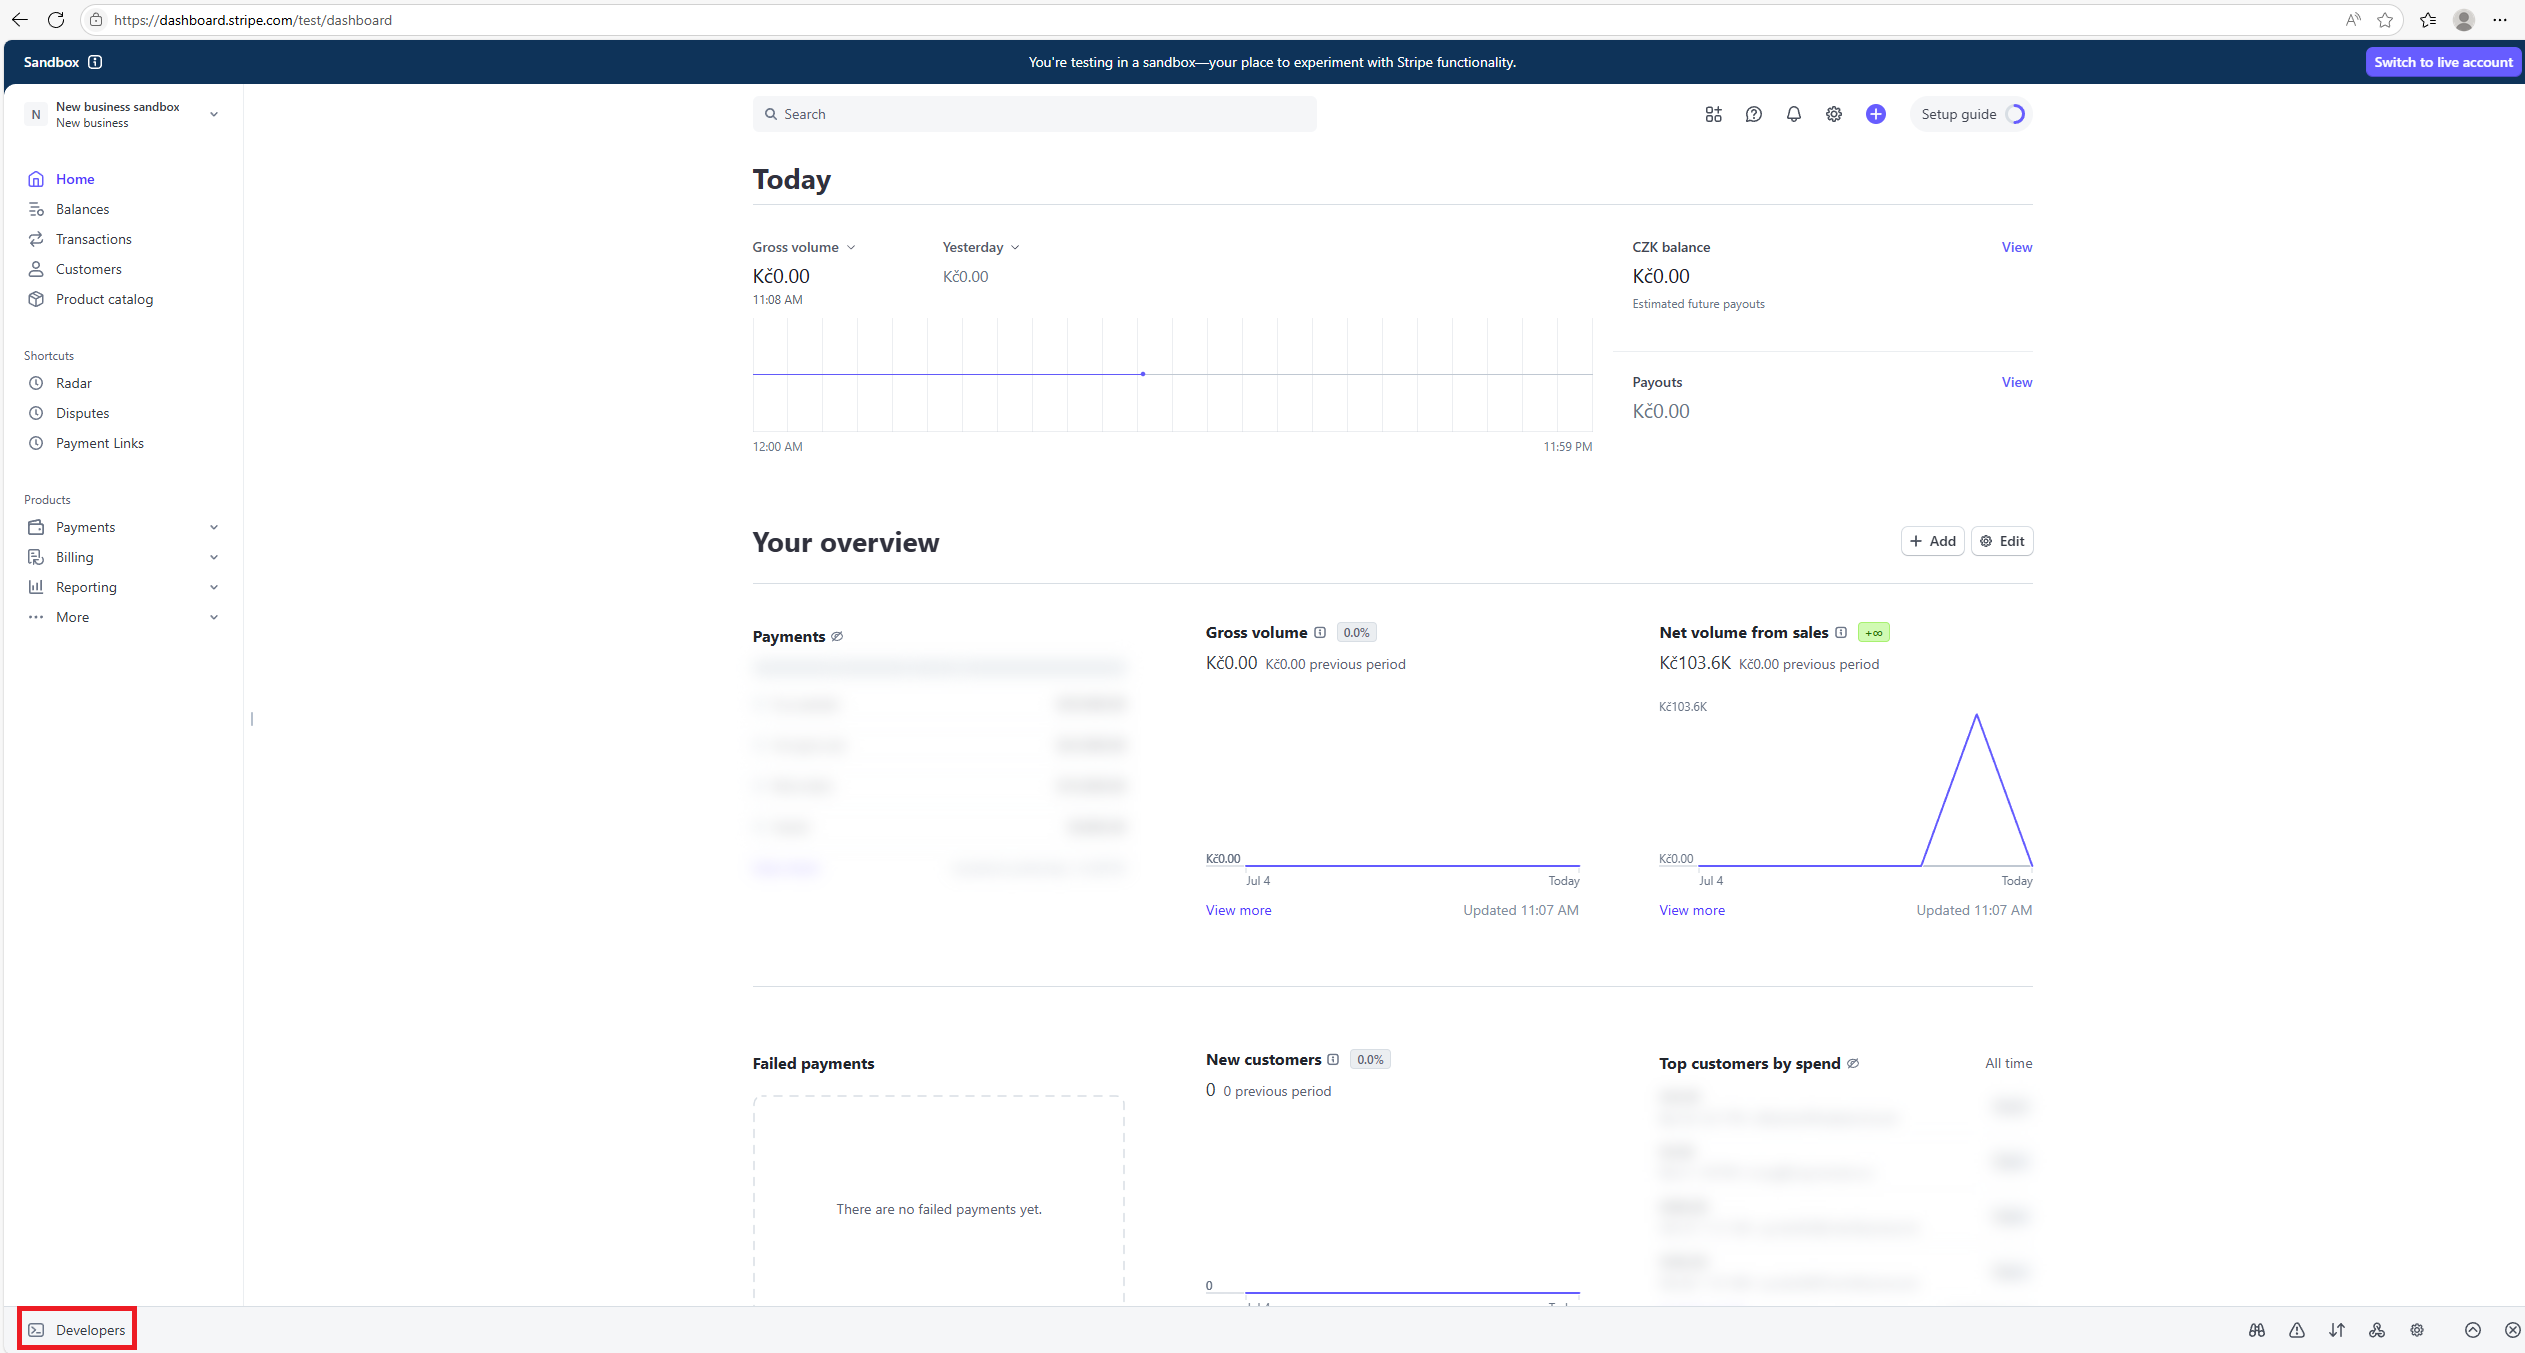Viewport: 2525px width, 1353px height.
Task: Click View more under Net volume chart
Action: [x=1691, y=910]
